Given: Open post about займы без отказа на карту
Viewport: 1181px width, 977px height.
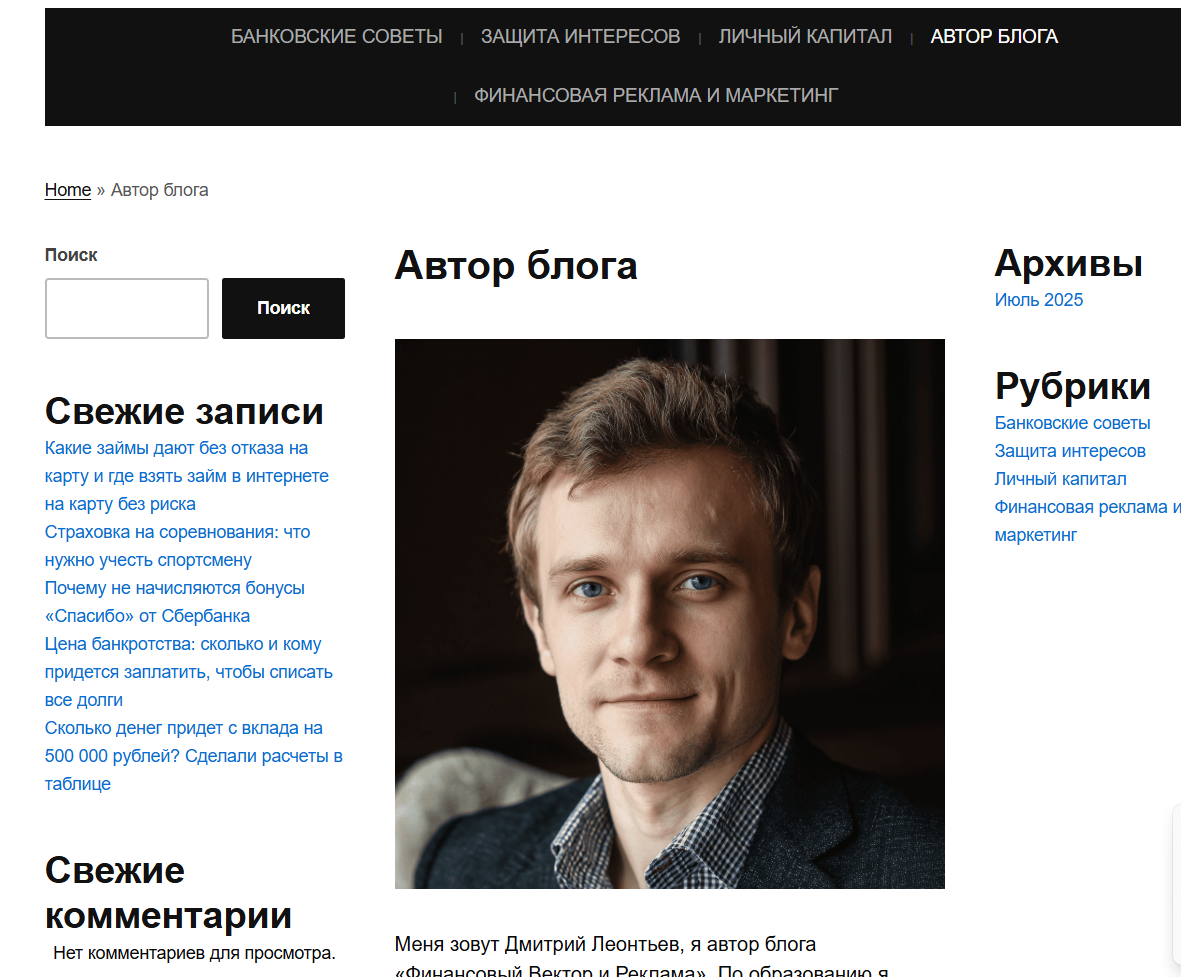Looking at the screenshot, I should (x=187, y=476).
